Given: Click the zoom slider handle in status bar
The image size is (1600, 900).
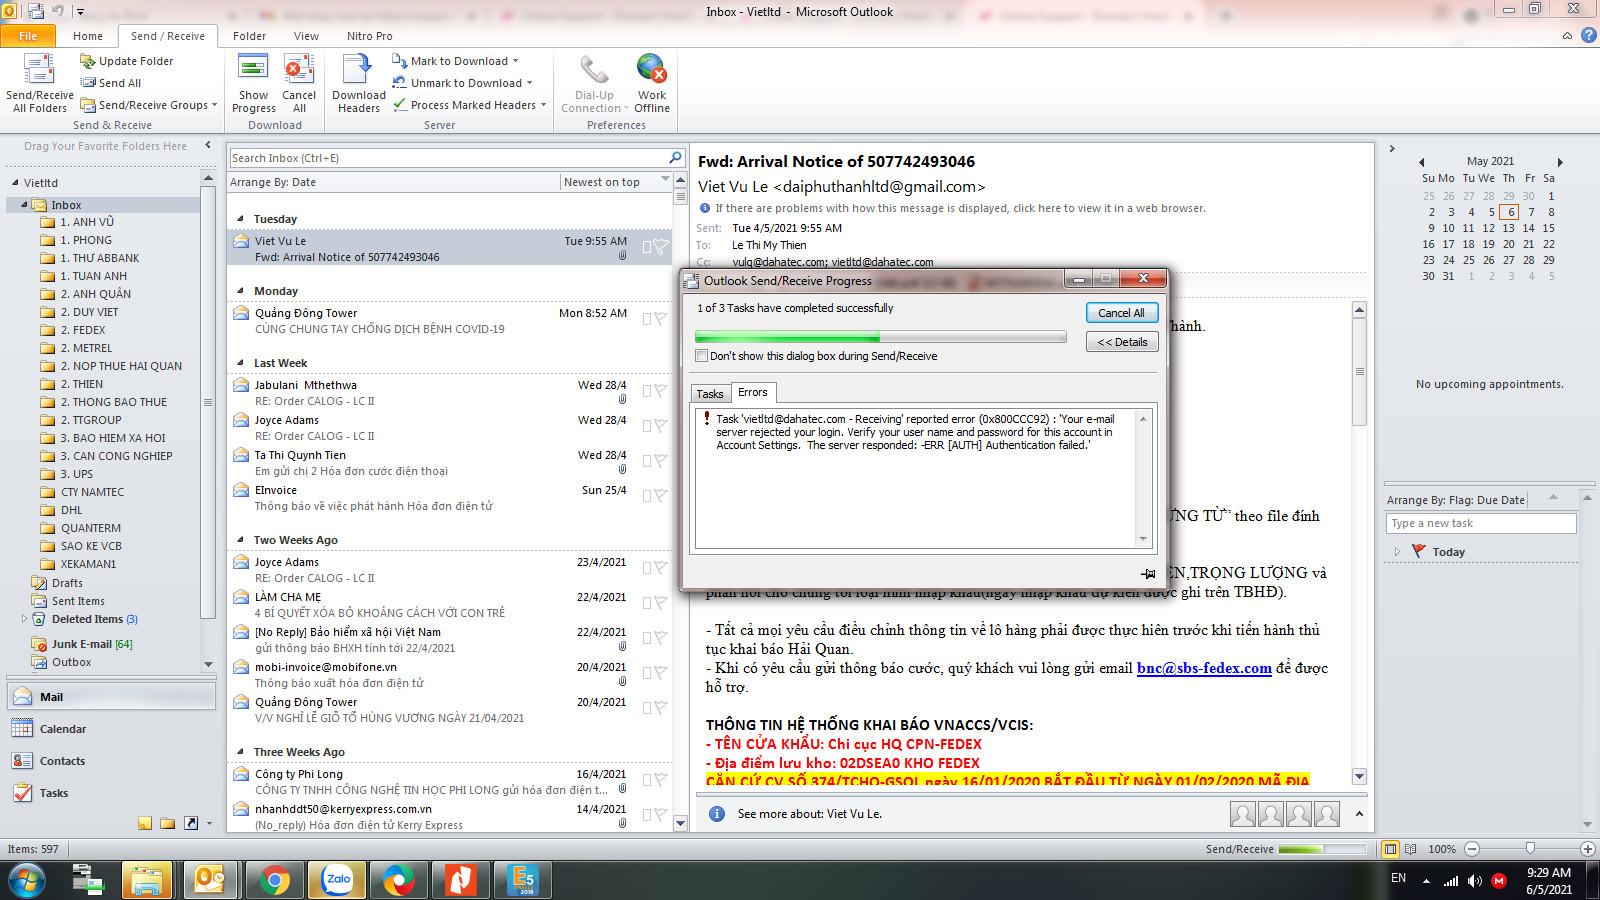Looking at the screenshot, I should pos(1530,848).
